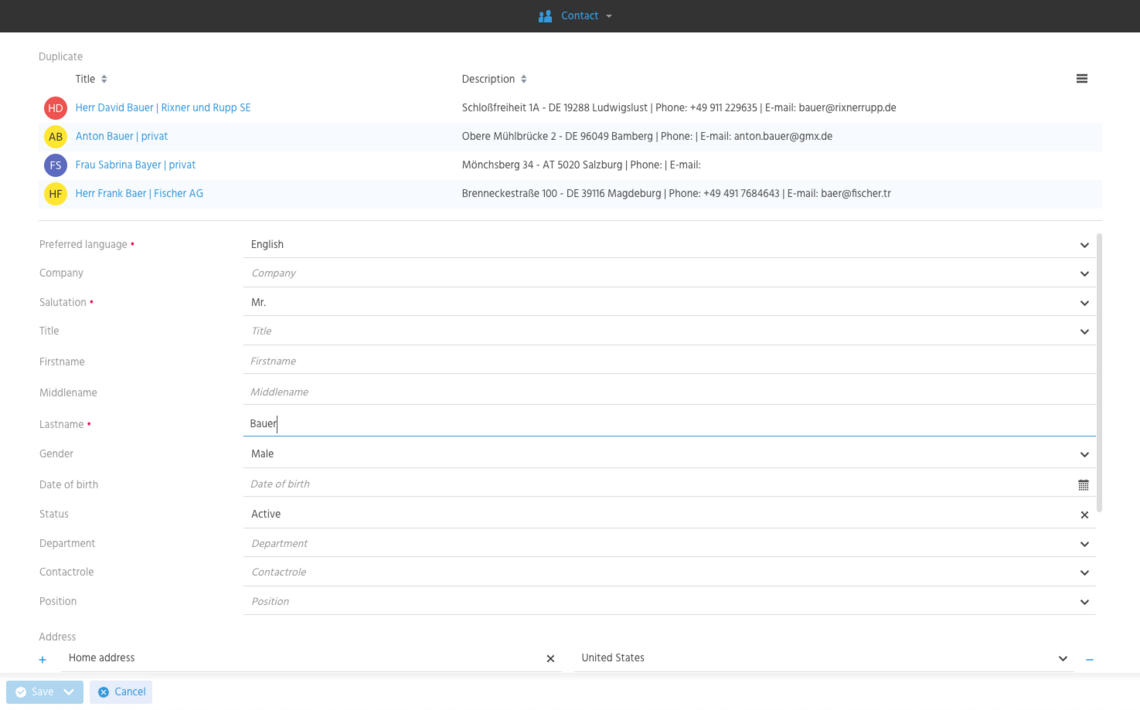
Task: Clear the Home address type field
Action: click(550, 659)
